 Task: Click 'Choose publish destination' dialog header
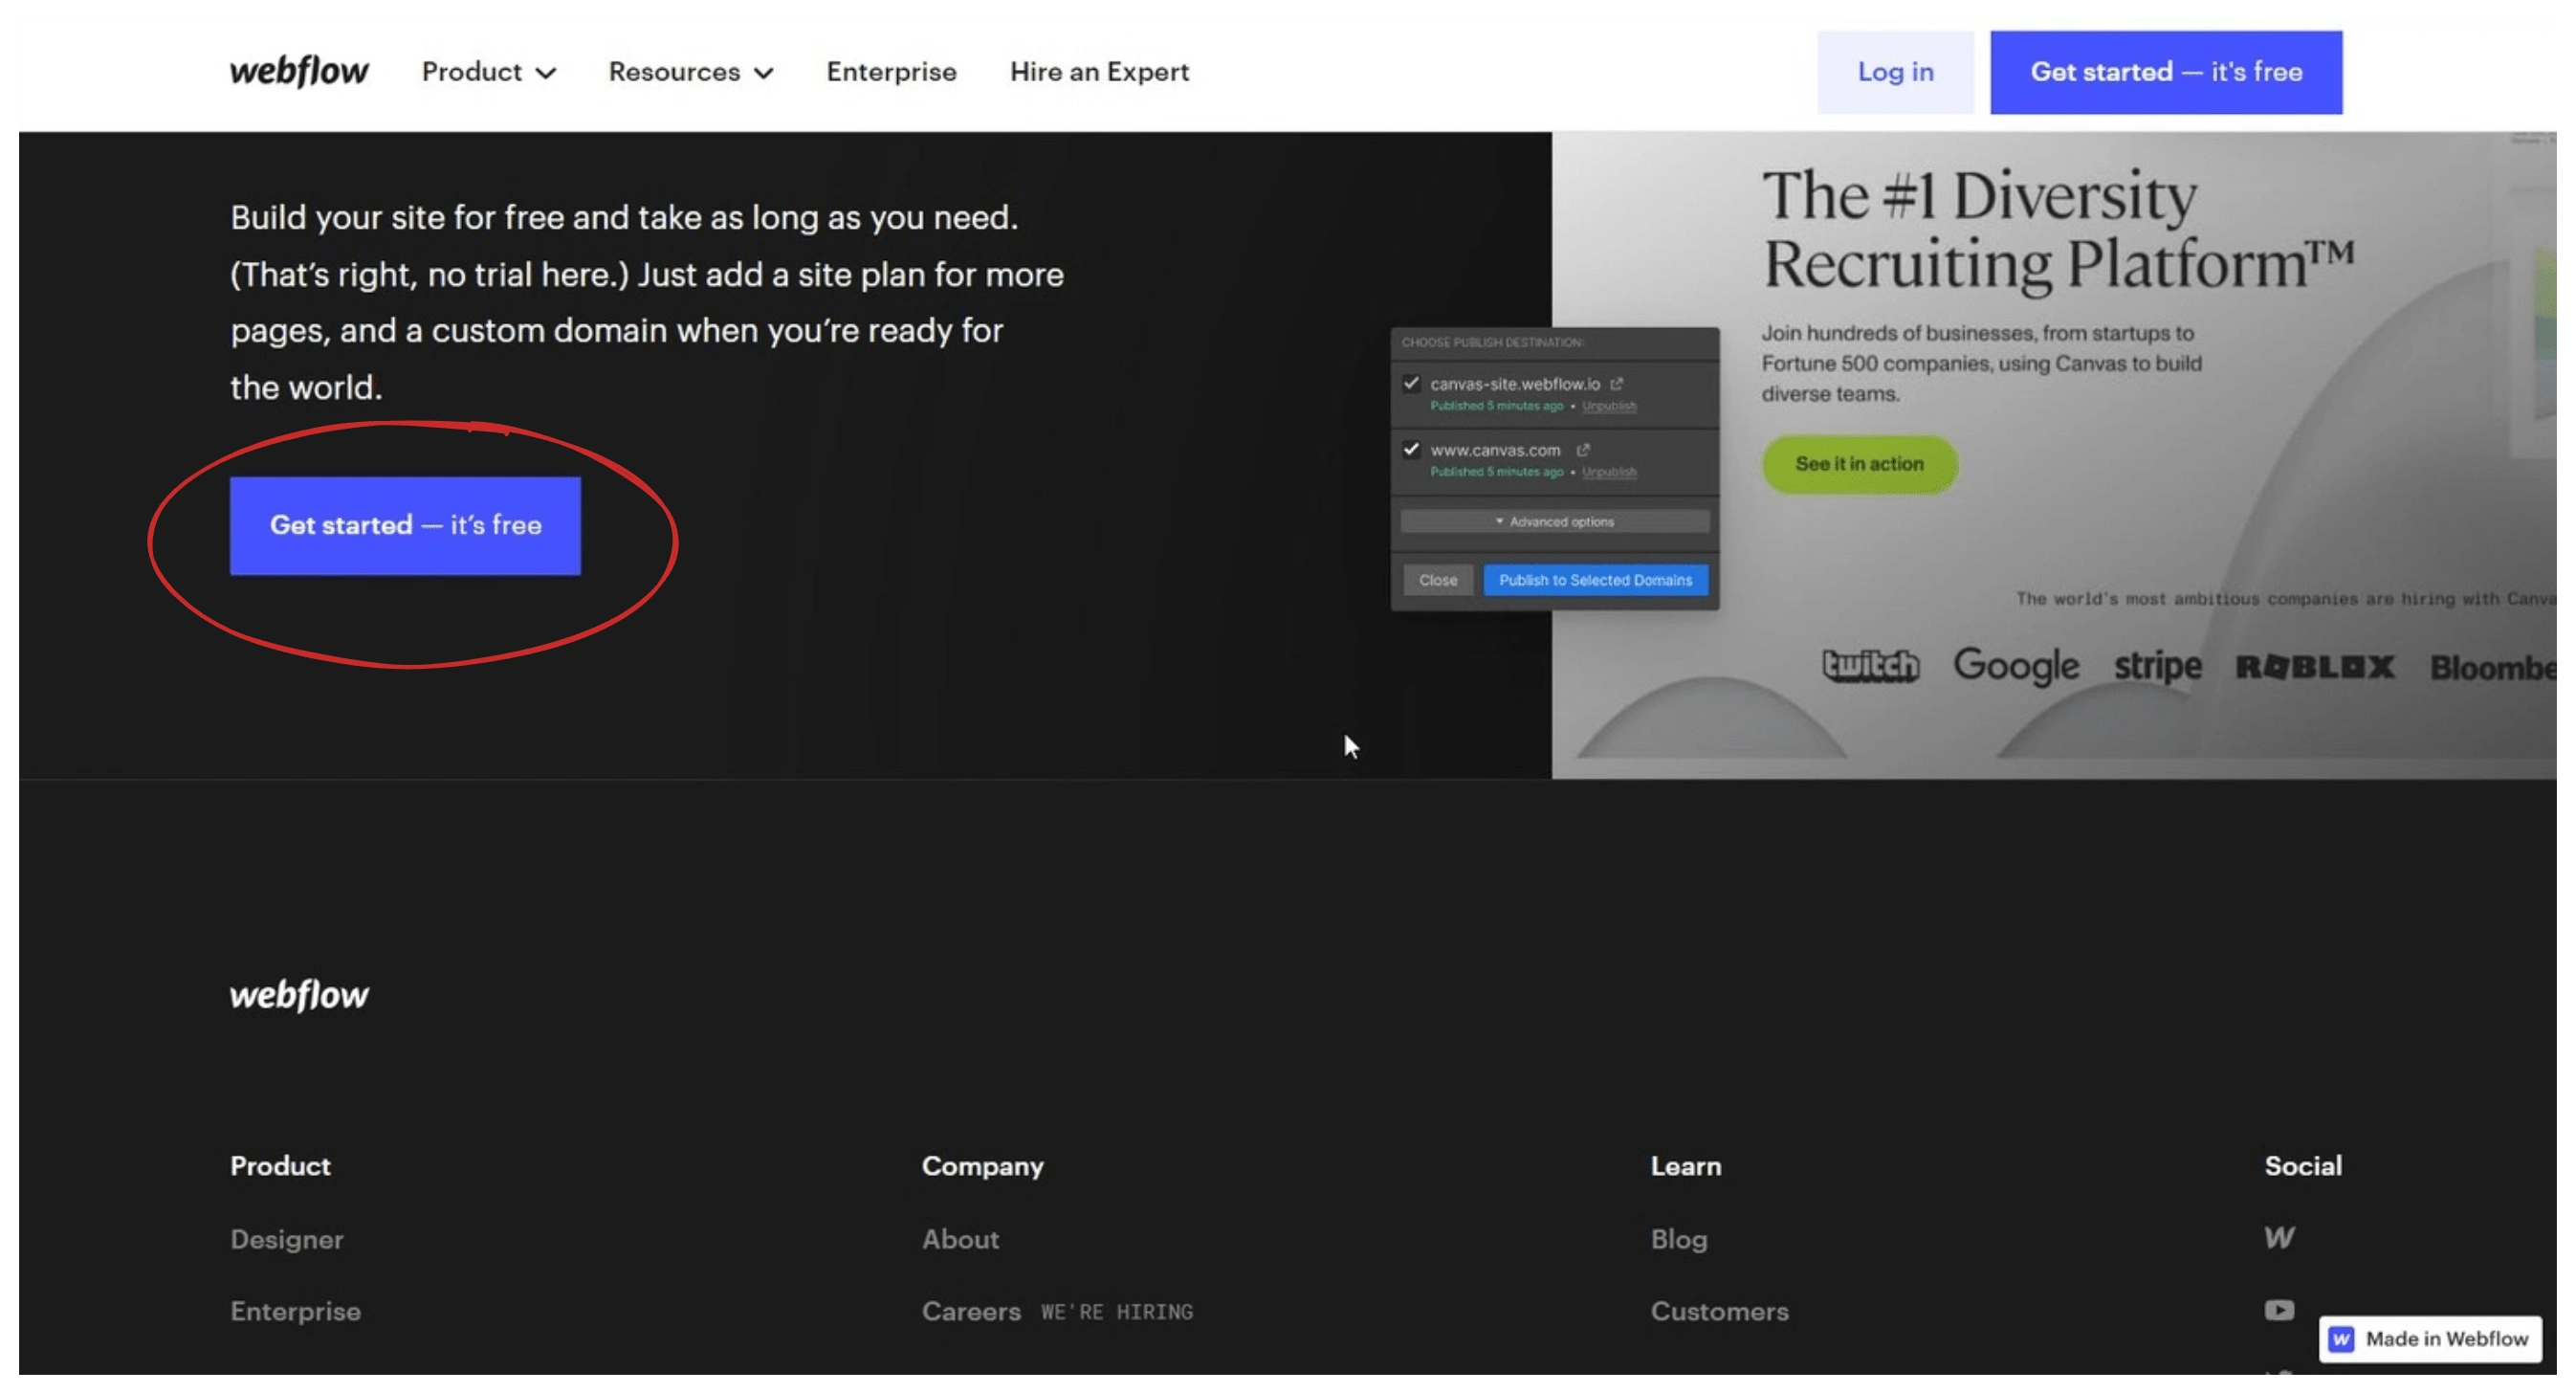(x=1492, y=342)
